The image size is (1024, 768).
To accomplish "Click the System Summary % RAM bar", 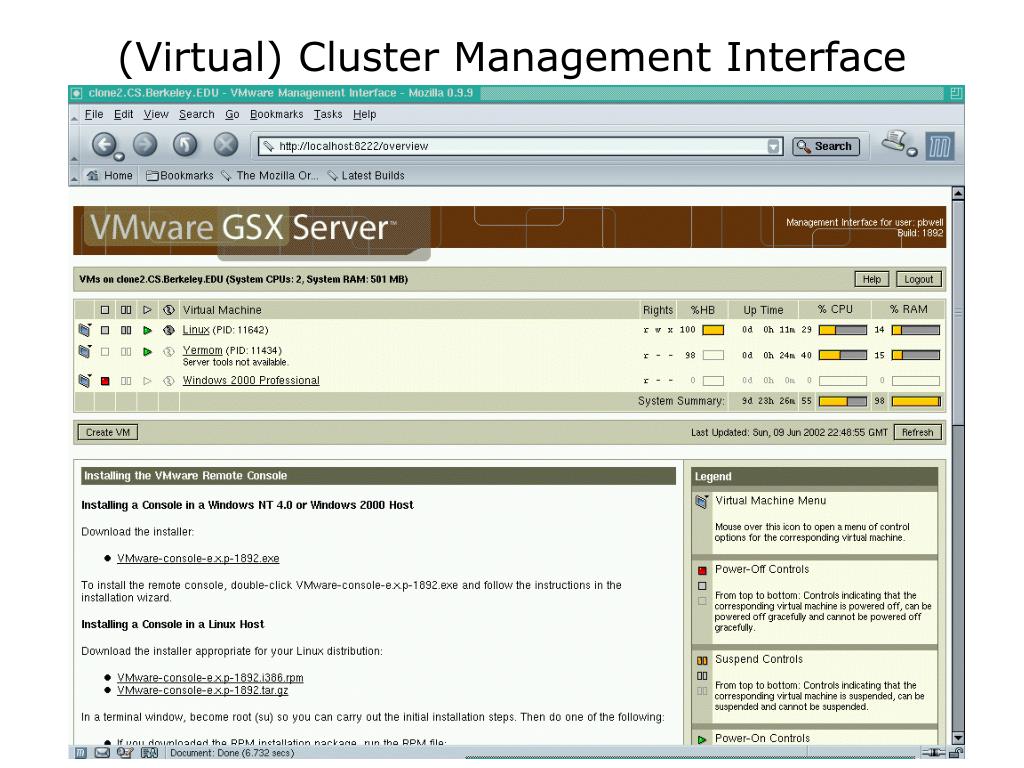I will [x=916, y=401].
